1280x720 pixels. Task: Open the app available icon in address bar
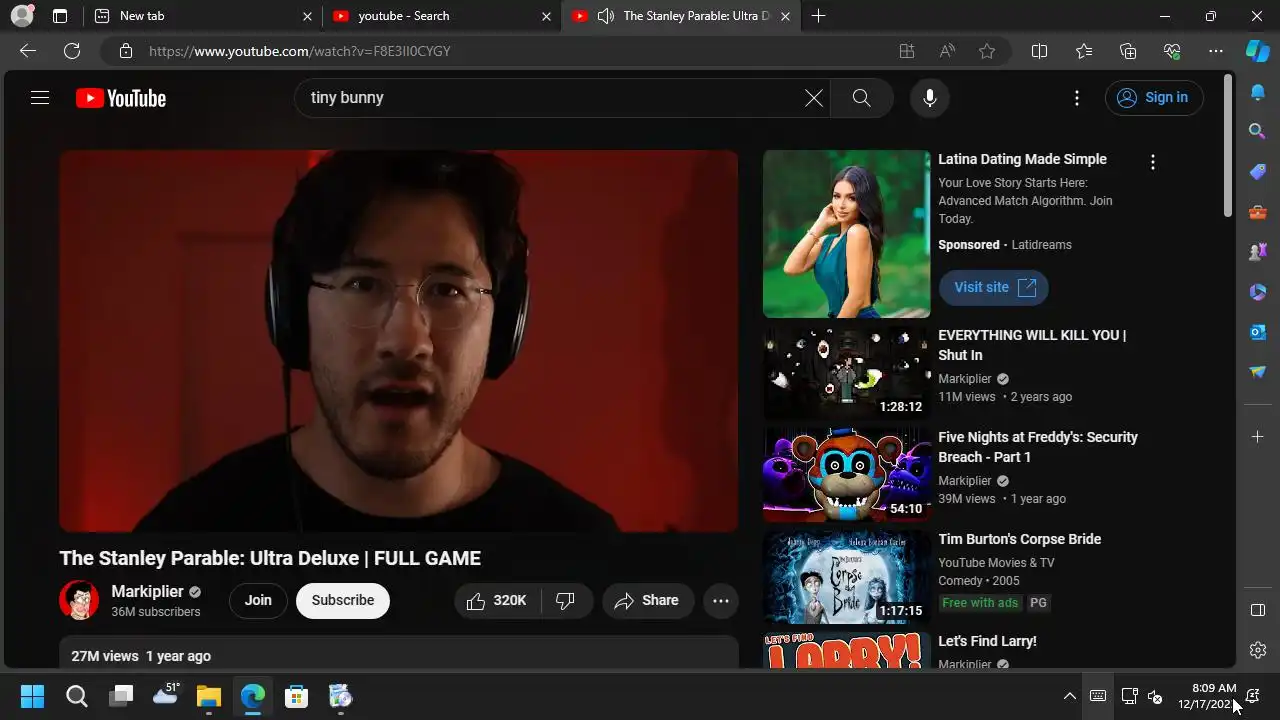pyautogui.click(x=907, y=51)
